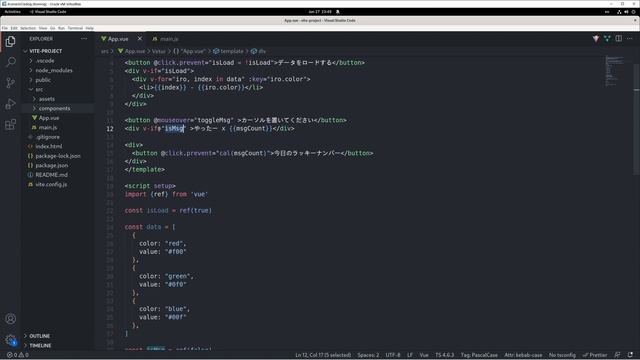Image resolution: width=640 pixels, height=360 pixels.
Task: Open vite.config.js in the file tree
Action: [x=51, y=184]
